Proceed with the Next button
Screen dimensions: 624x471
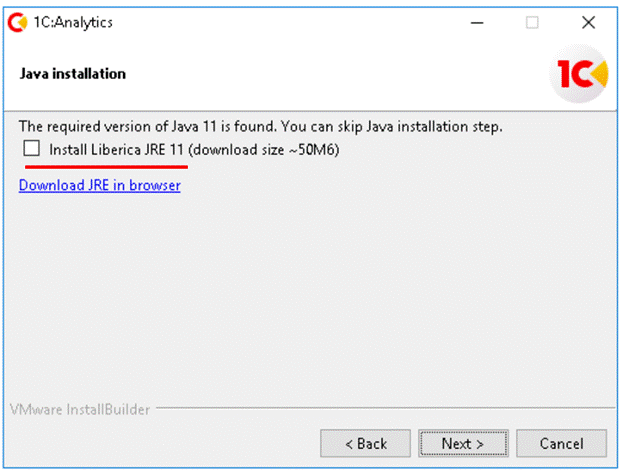[x=463, y=442]
